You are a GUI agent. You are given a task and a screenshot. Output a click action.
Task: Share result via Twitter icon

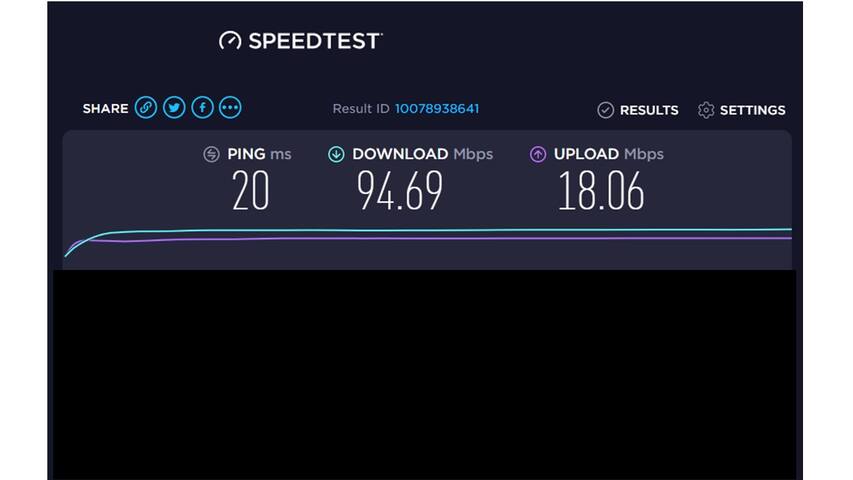174,108
